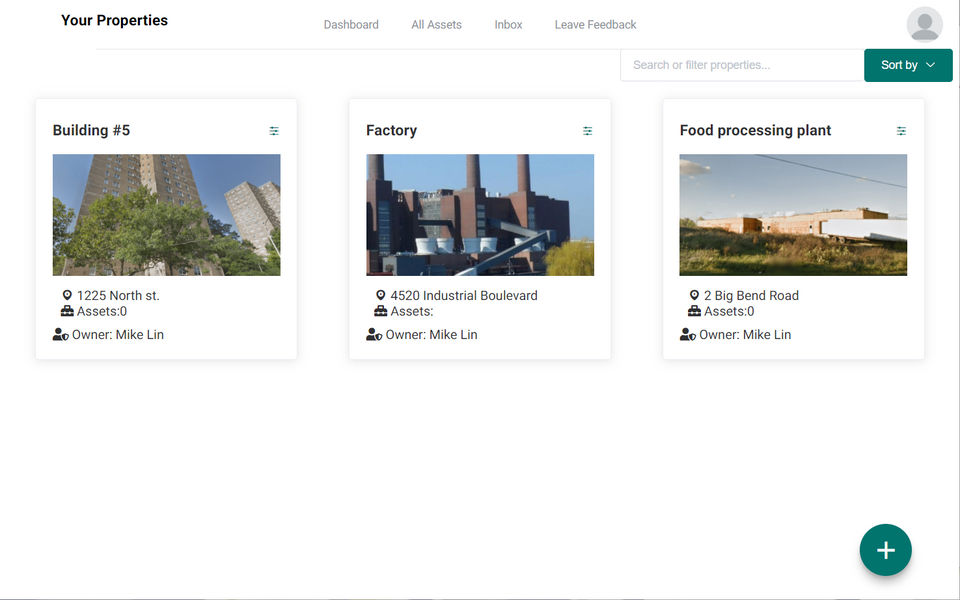The image size is (960, 600).
Task: Go to the Dashboard tab
Action: 351,25
